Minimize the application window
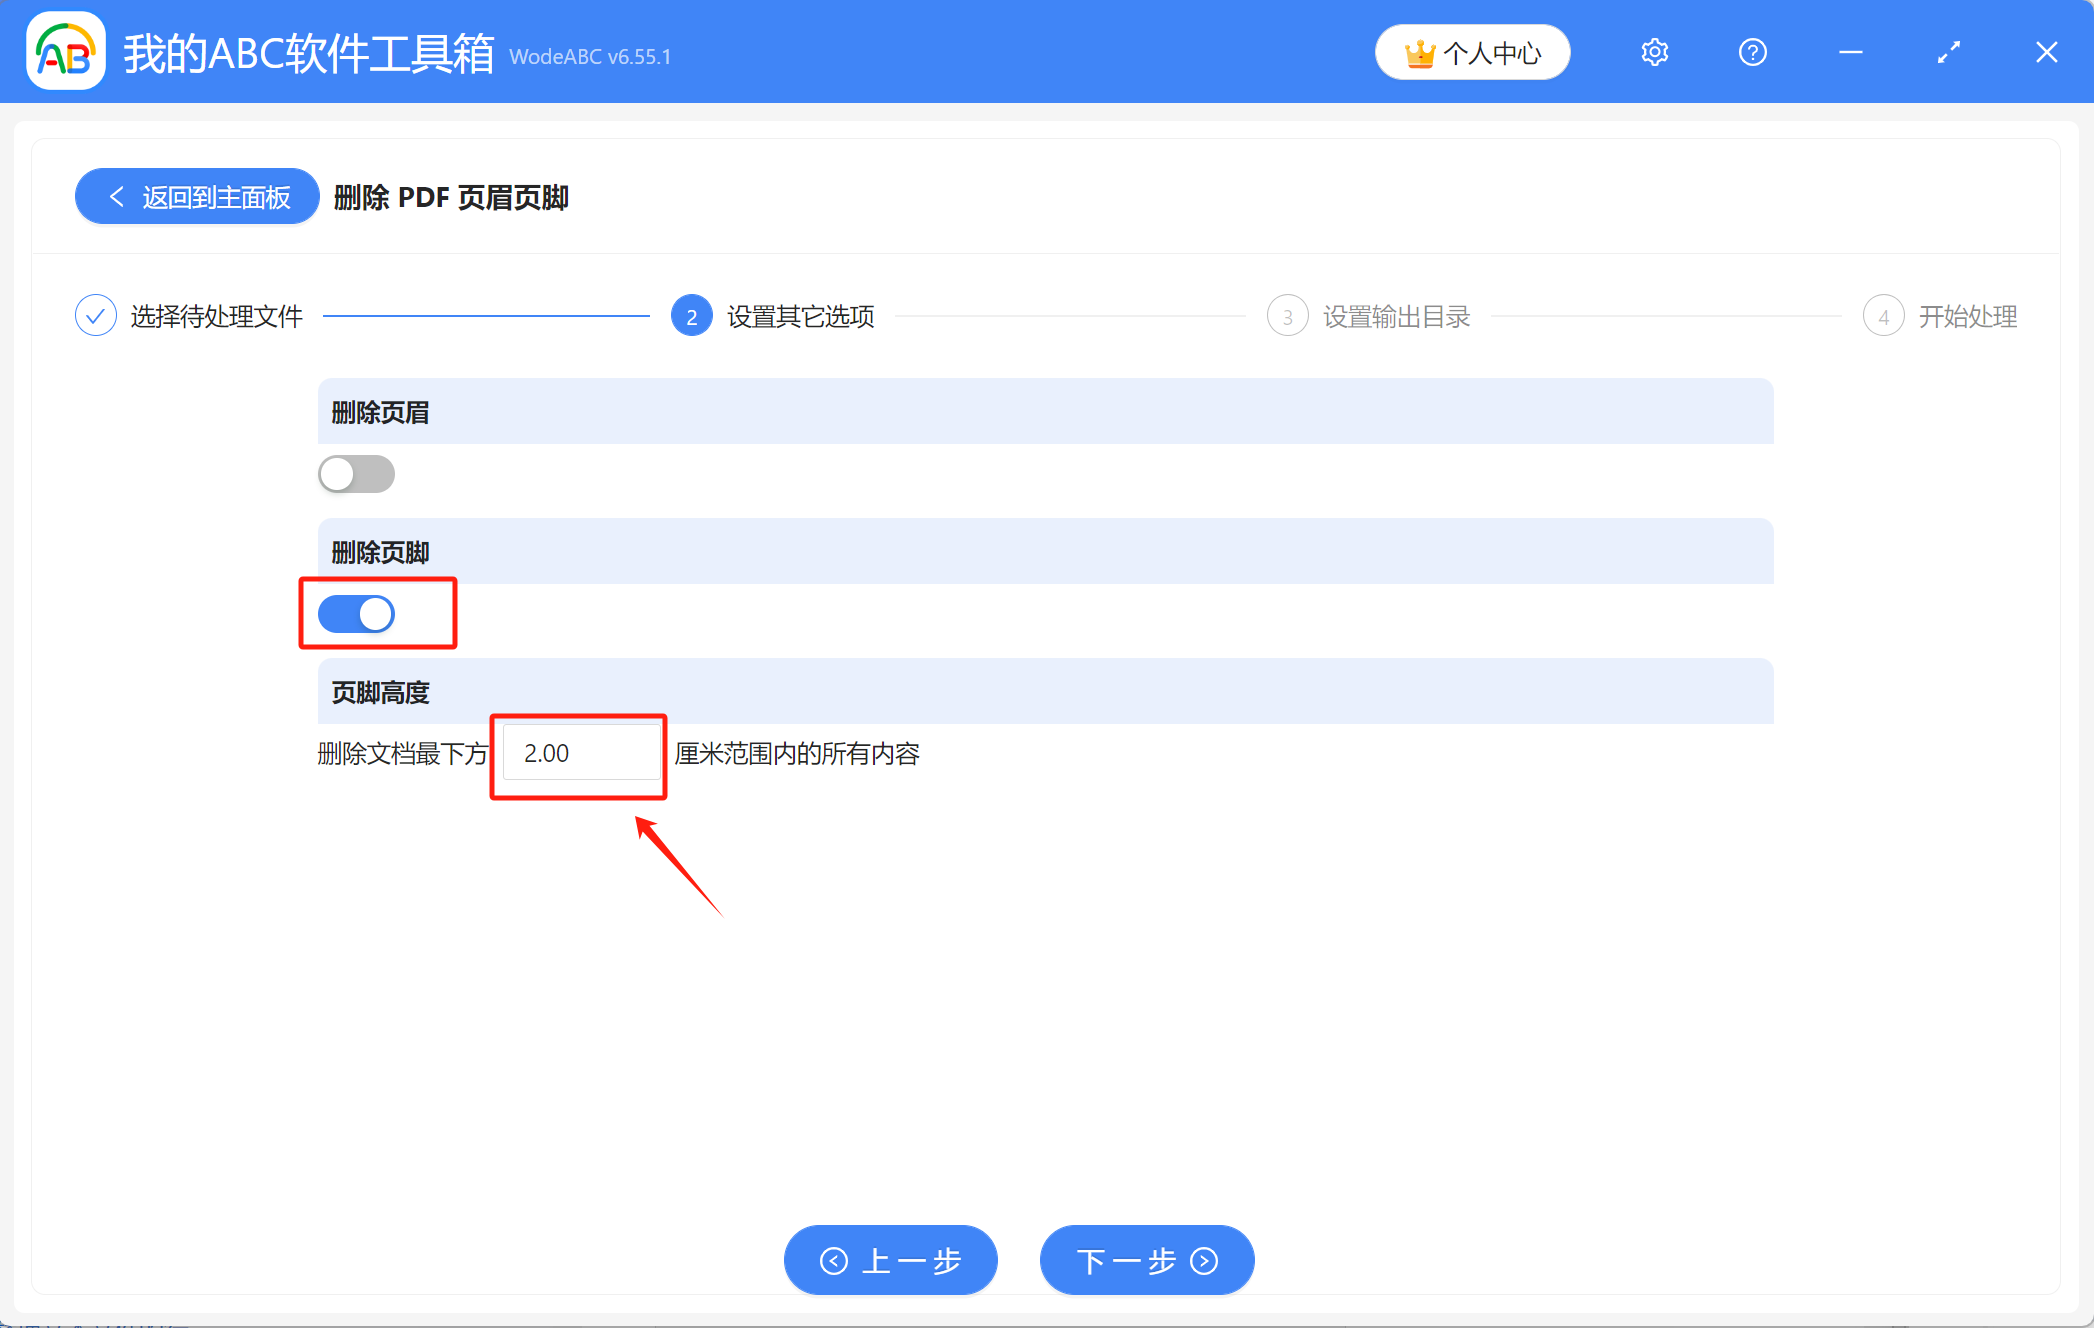The width and height of the screenshot is (2094, 1328). (1850, 51)
